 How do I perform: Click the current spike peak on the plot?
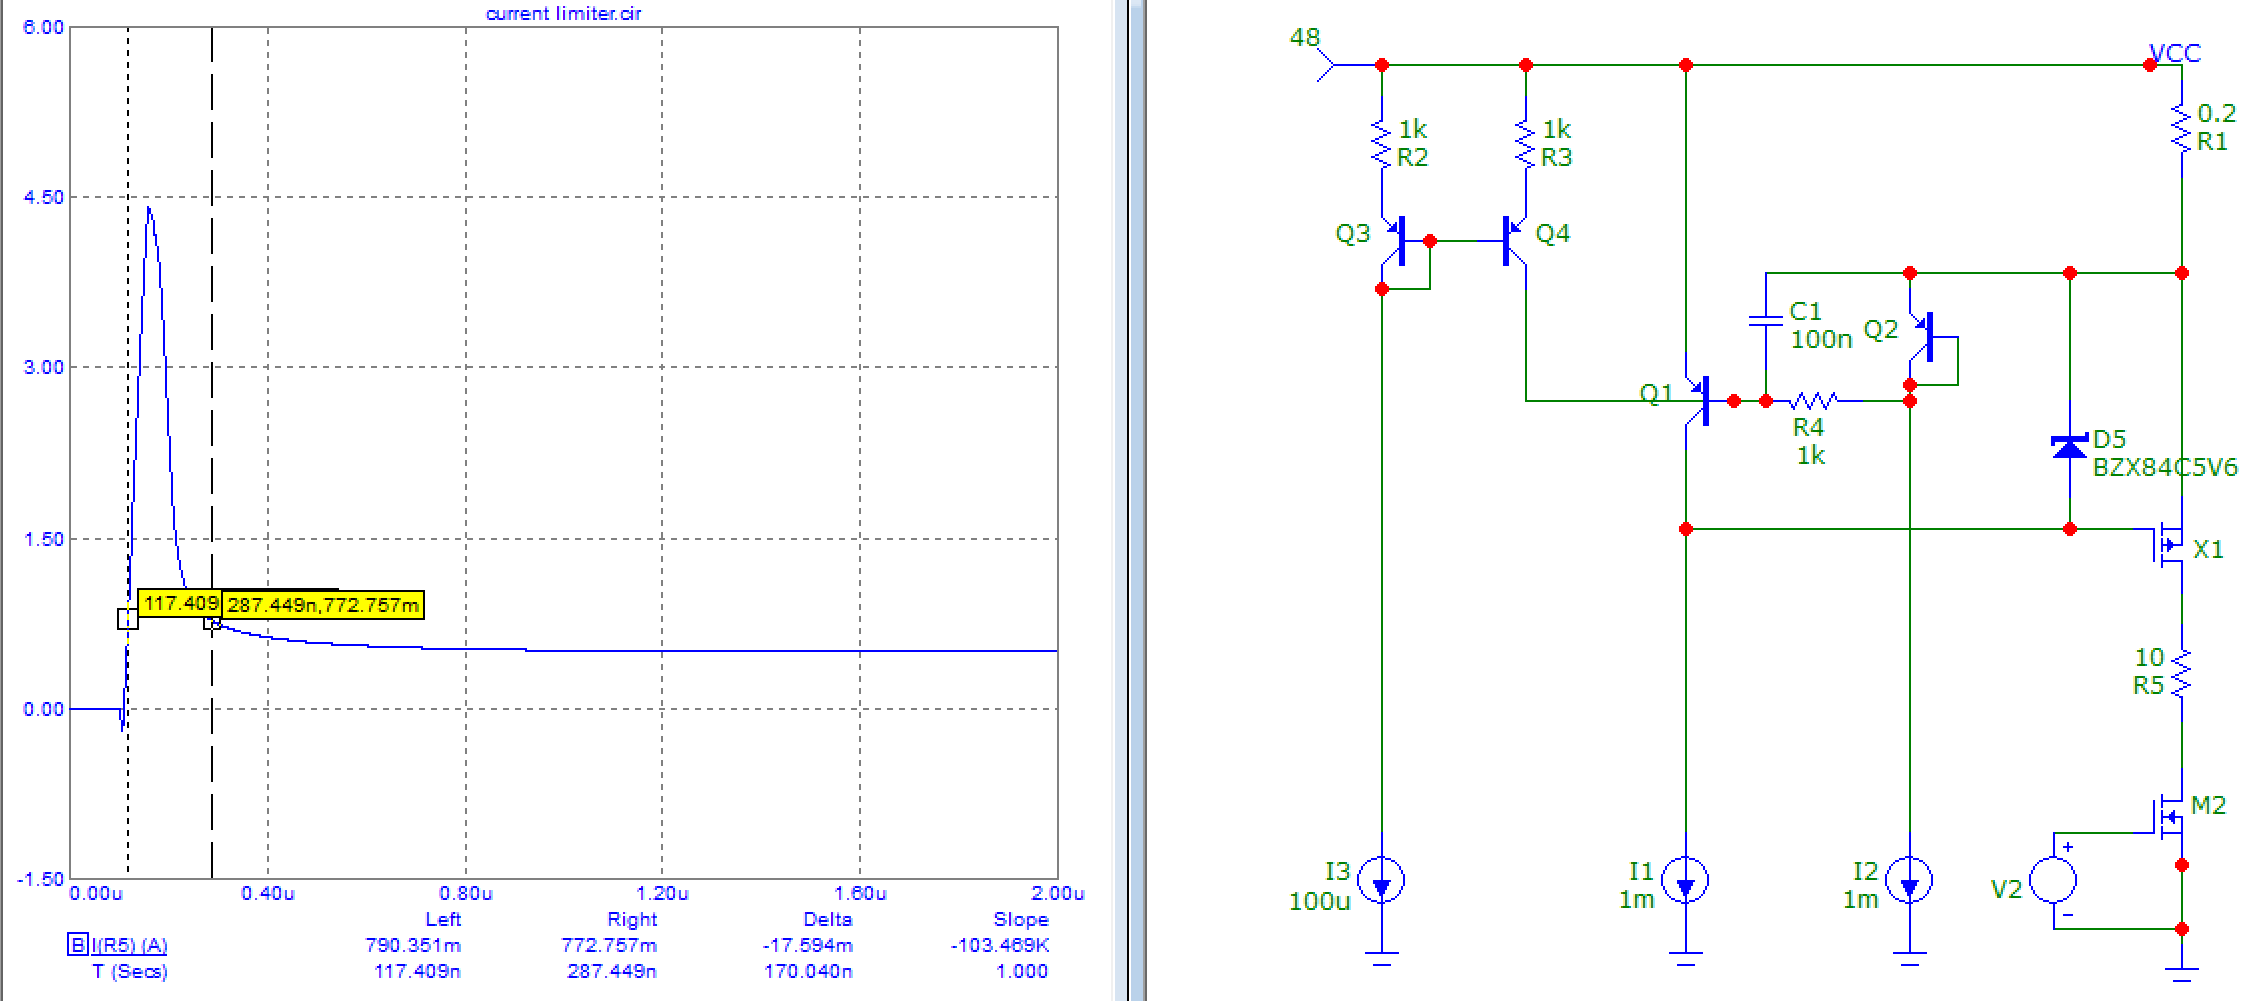click(x=148, y=208)
